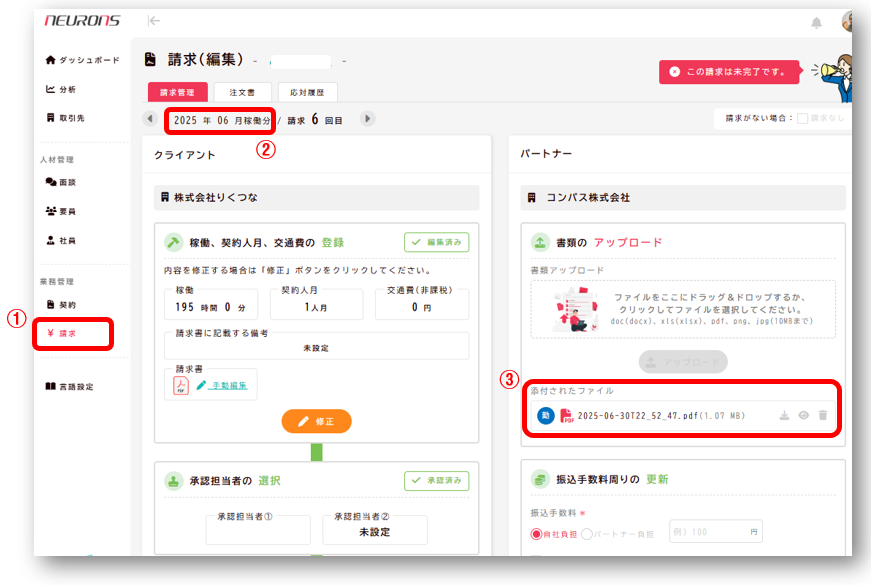
Task: Collapse the sidebar with arrow icon
Action: 154,21
